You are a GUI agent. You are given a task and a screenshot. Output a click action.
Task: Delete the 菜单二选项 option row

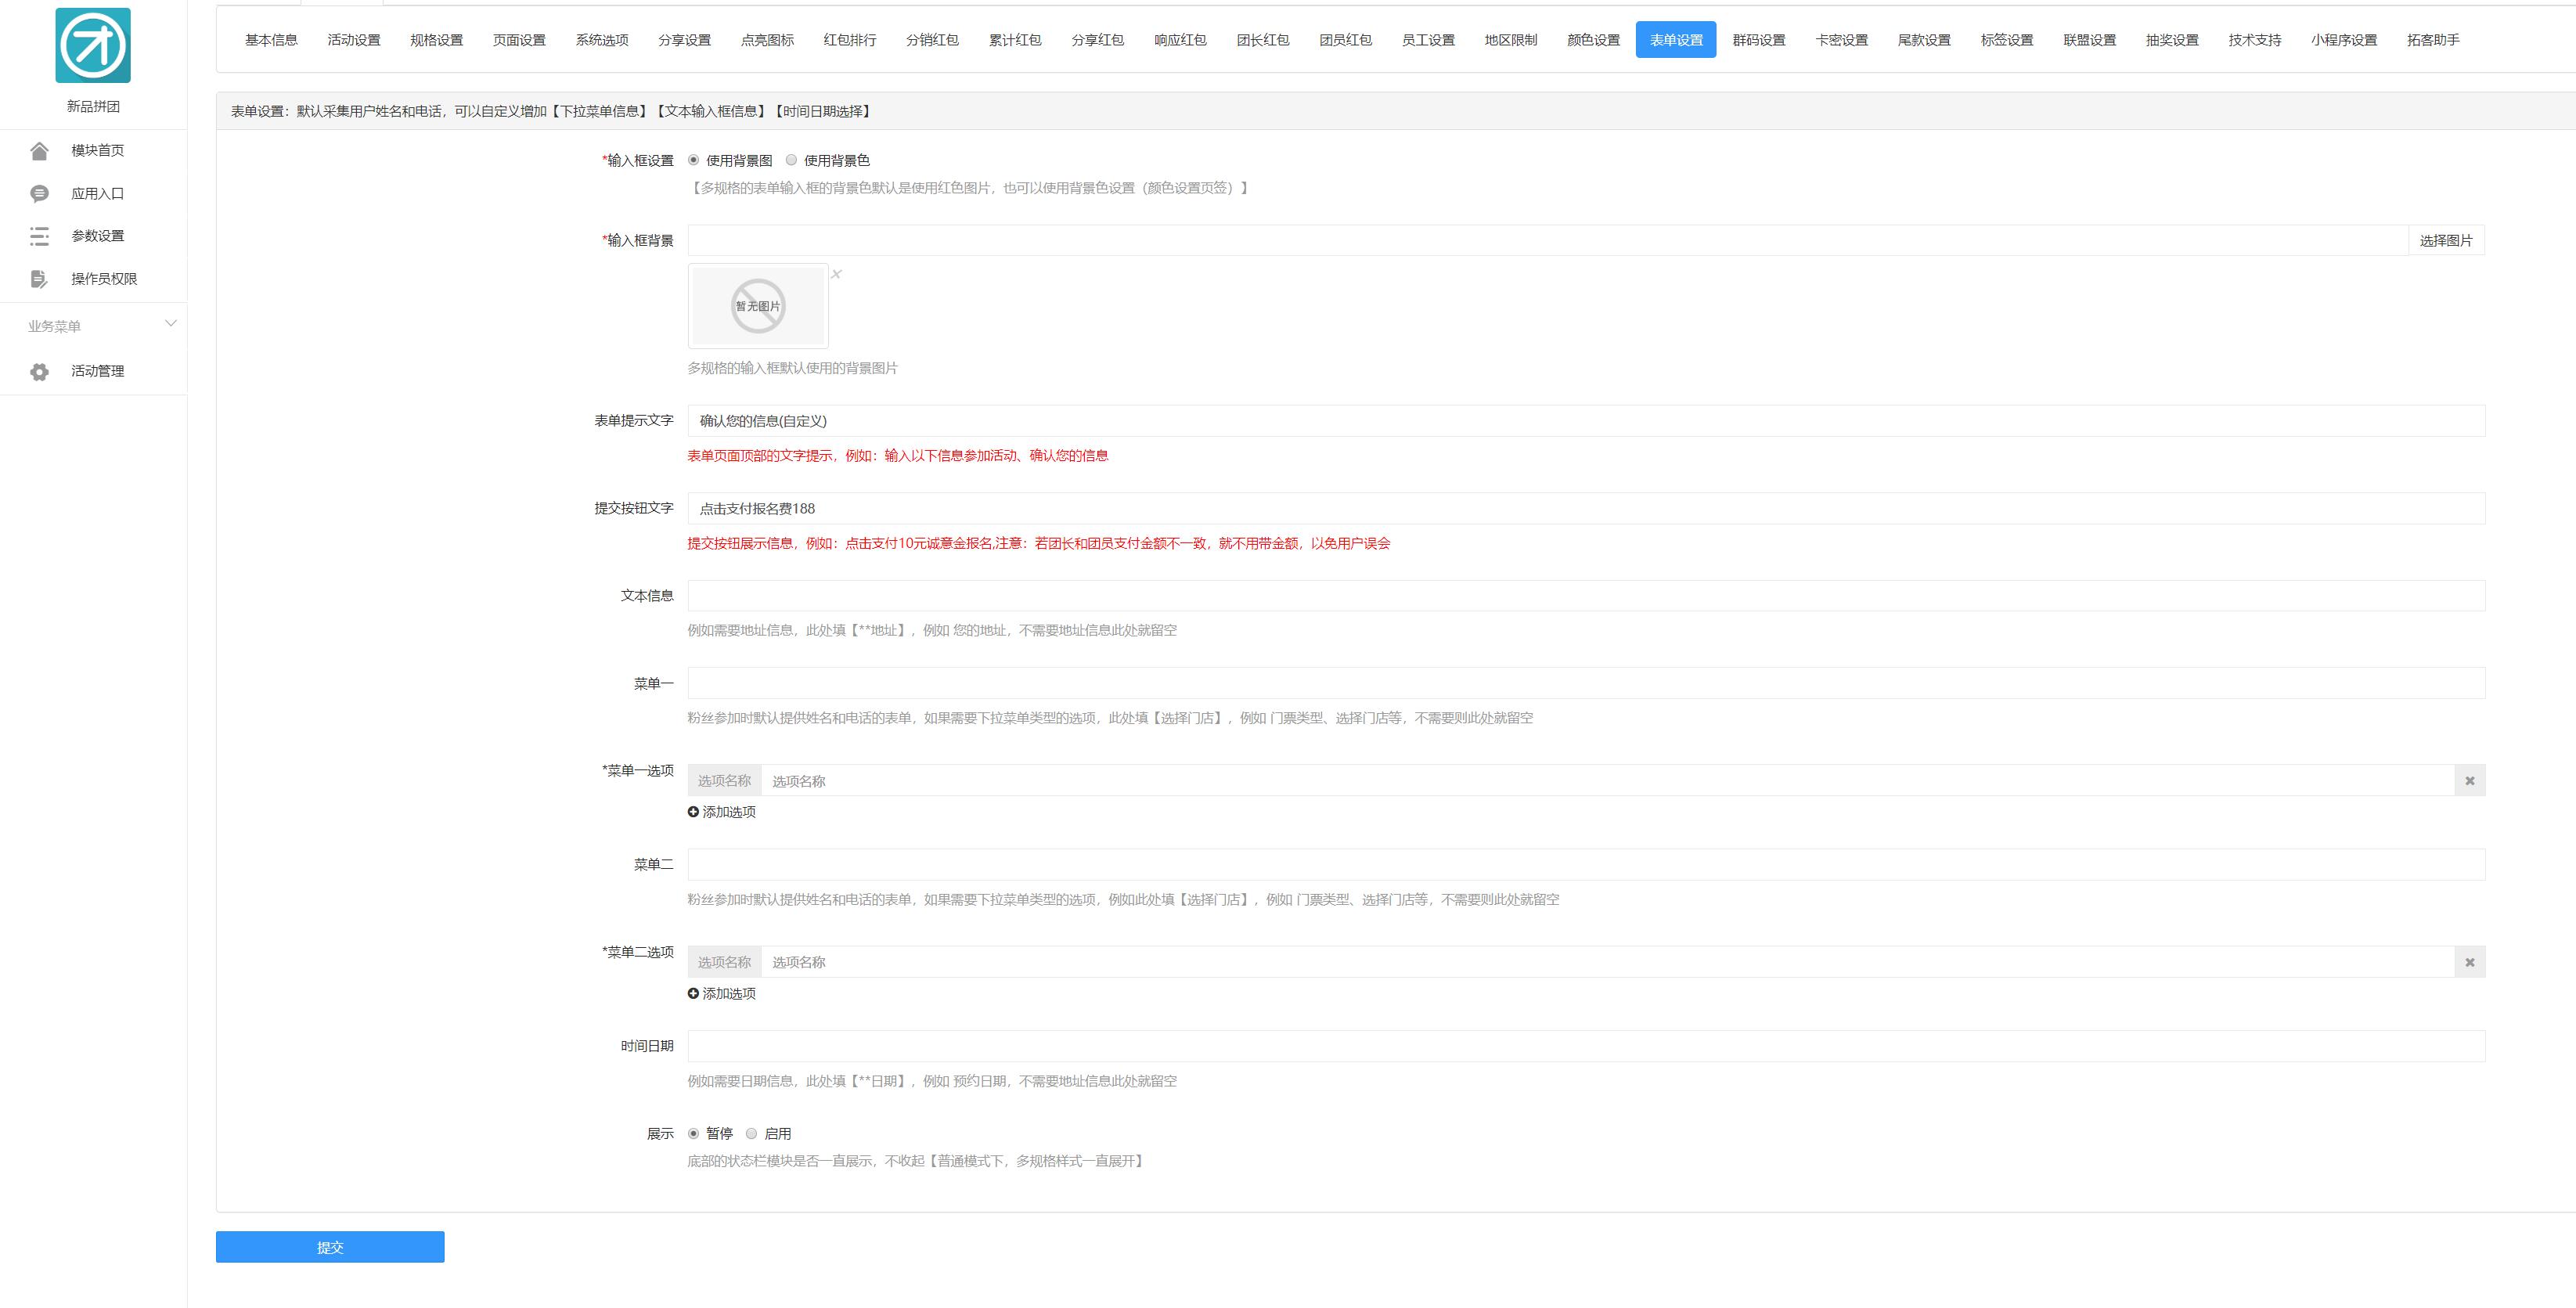click(2469, 962)
